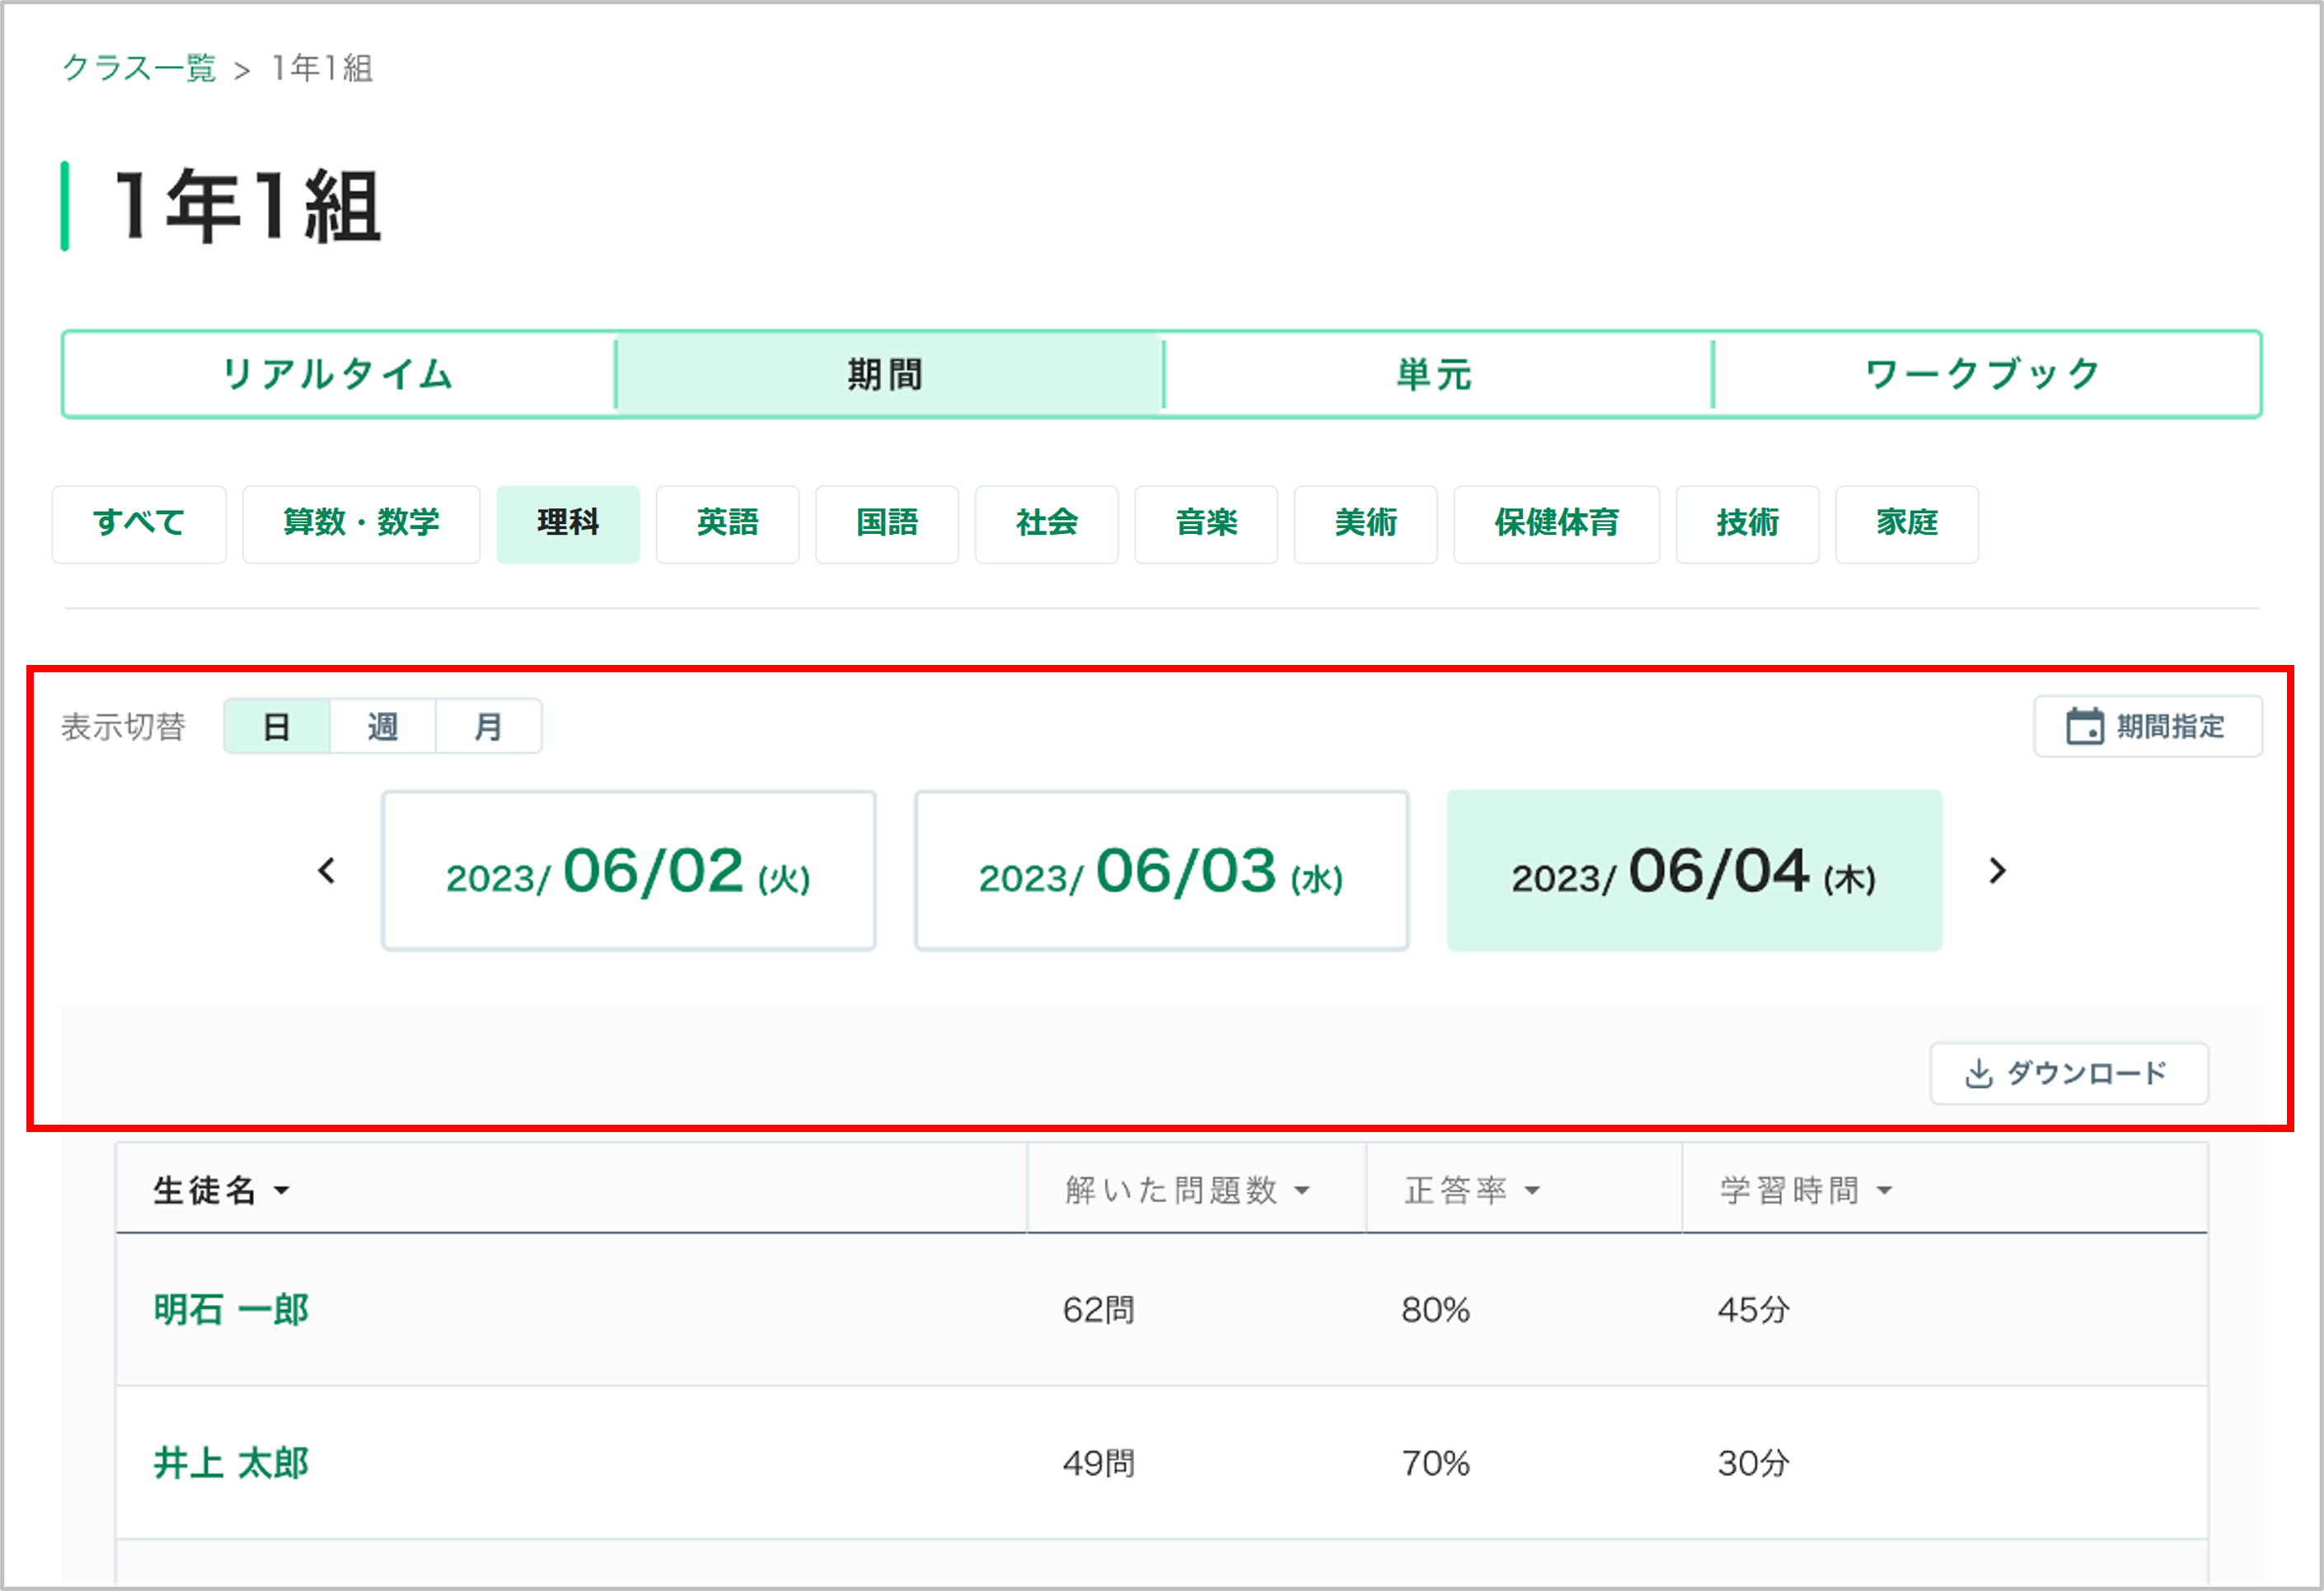Open student 明石 一郎 details
Viewport: 2324px width, 1591px height.
point(231,1310)
